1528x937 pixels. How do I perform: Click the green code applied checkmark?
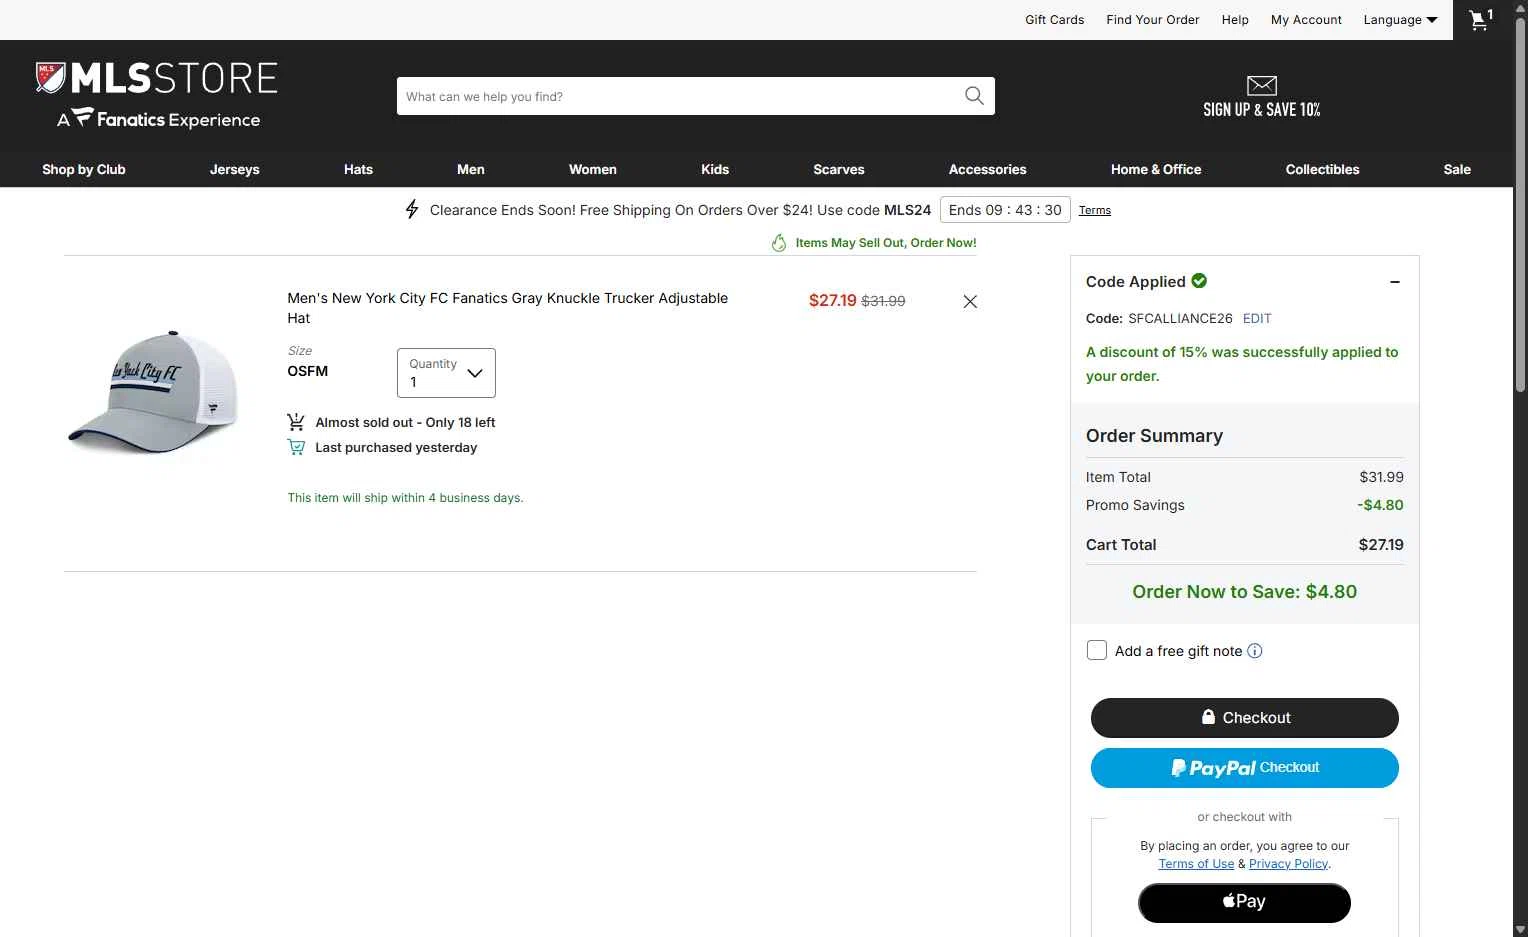pos(1199,281)
